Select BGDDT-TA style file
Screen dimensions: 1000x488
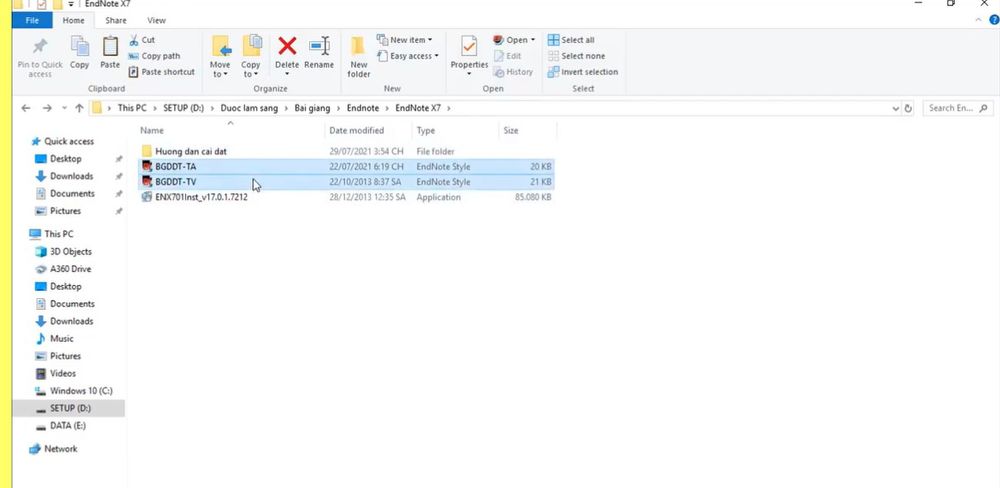(346, 166)
